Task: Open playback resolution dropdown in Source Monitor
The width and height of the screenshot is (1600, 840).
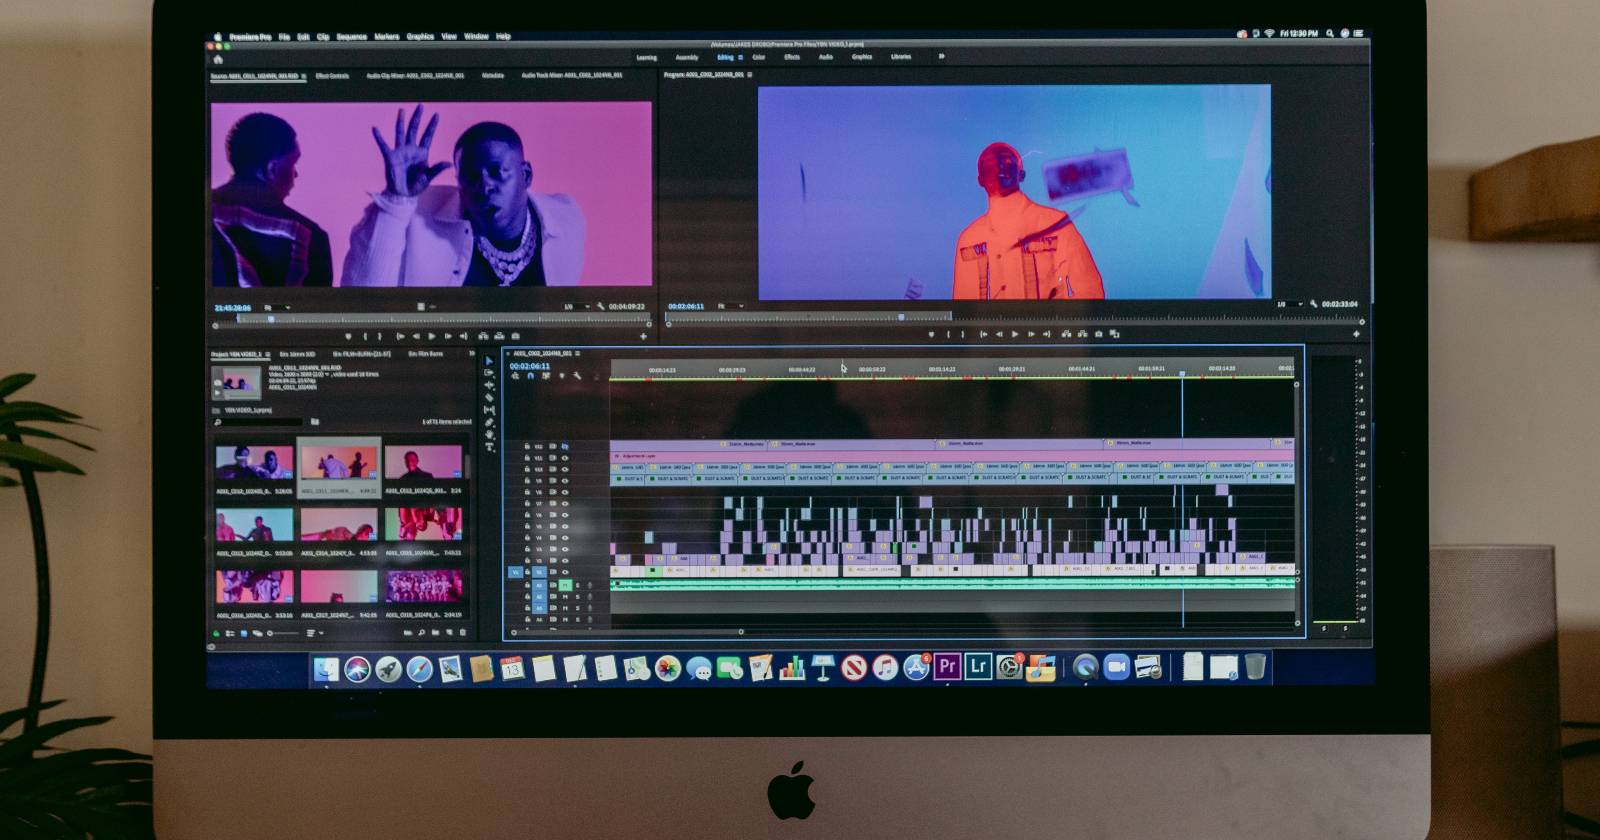Action: tap(577, 306)
